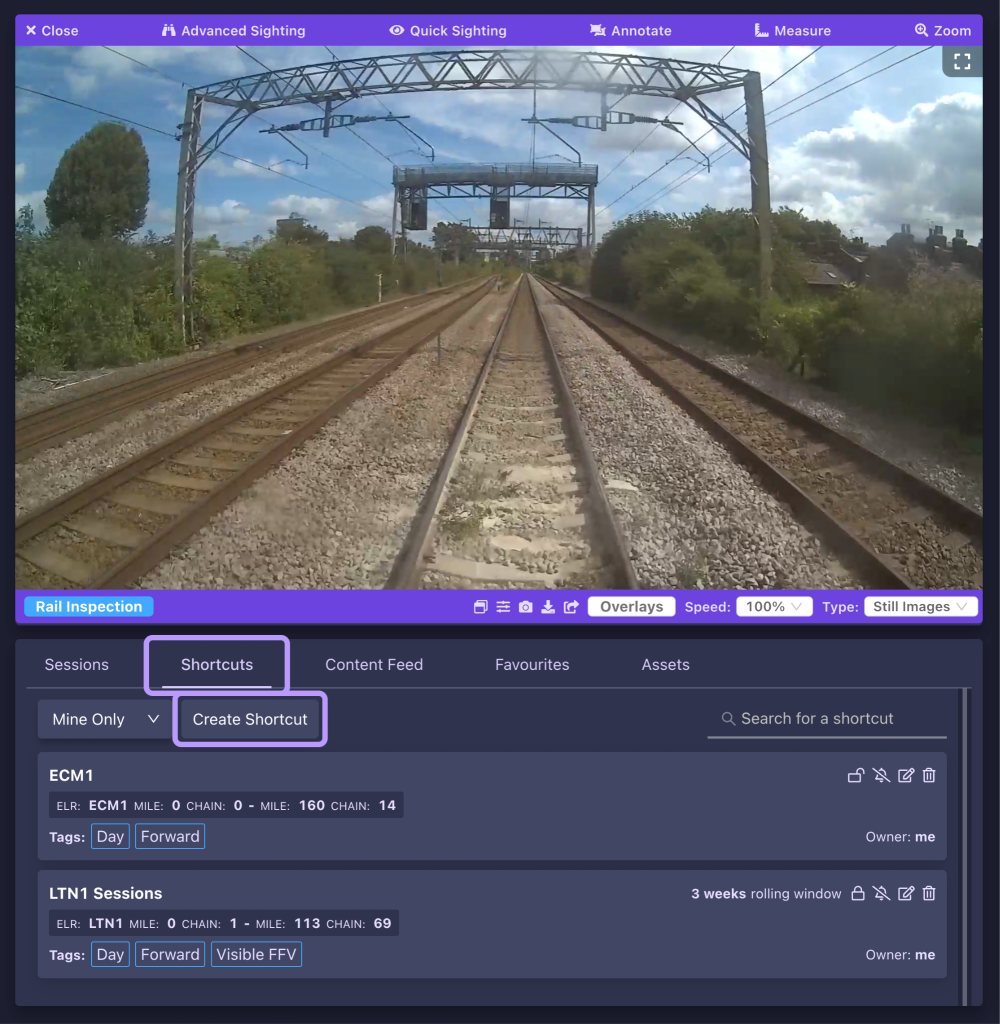Download the current image
Viewport: 1000px width, 1024px height.
coord(548,607)
